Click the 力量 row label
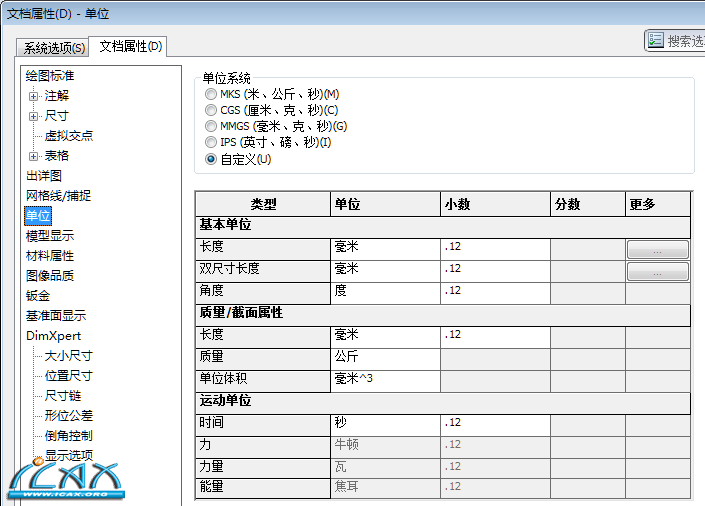 click(263, 469)
